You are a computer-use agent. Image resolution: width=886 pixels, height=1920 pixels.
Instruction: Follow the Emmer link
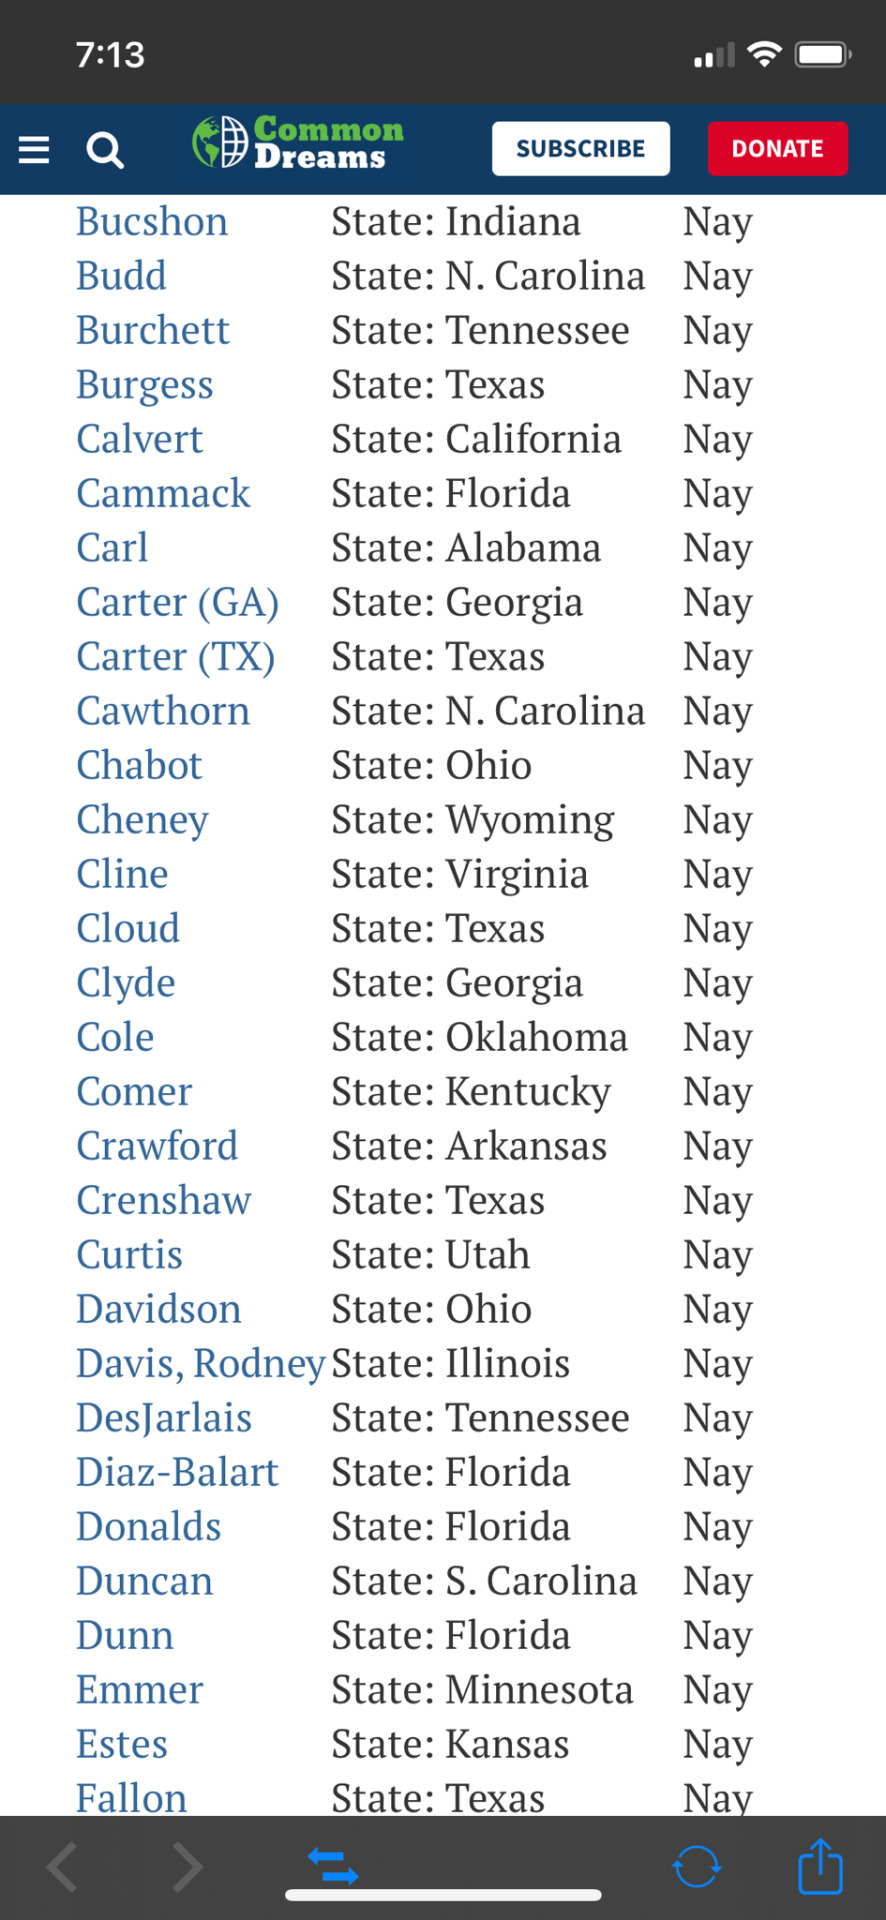tap(140, 1690)
